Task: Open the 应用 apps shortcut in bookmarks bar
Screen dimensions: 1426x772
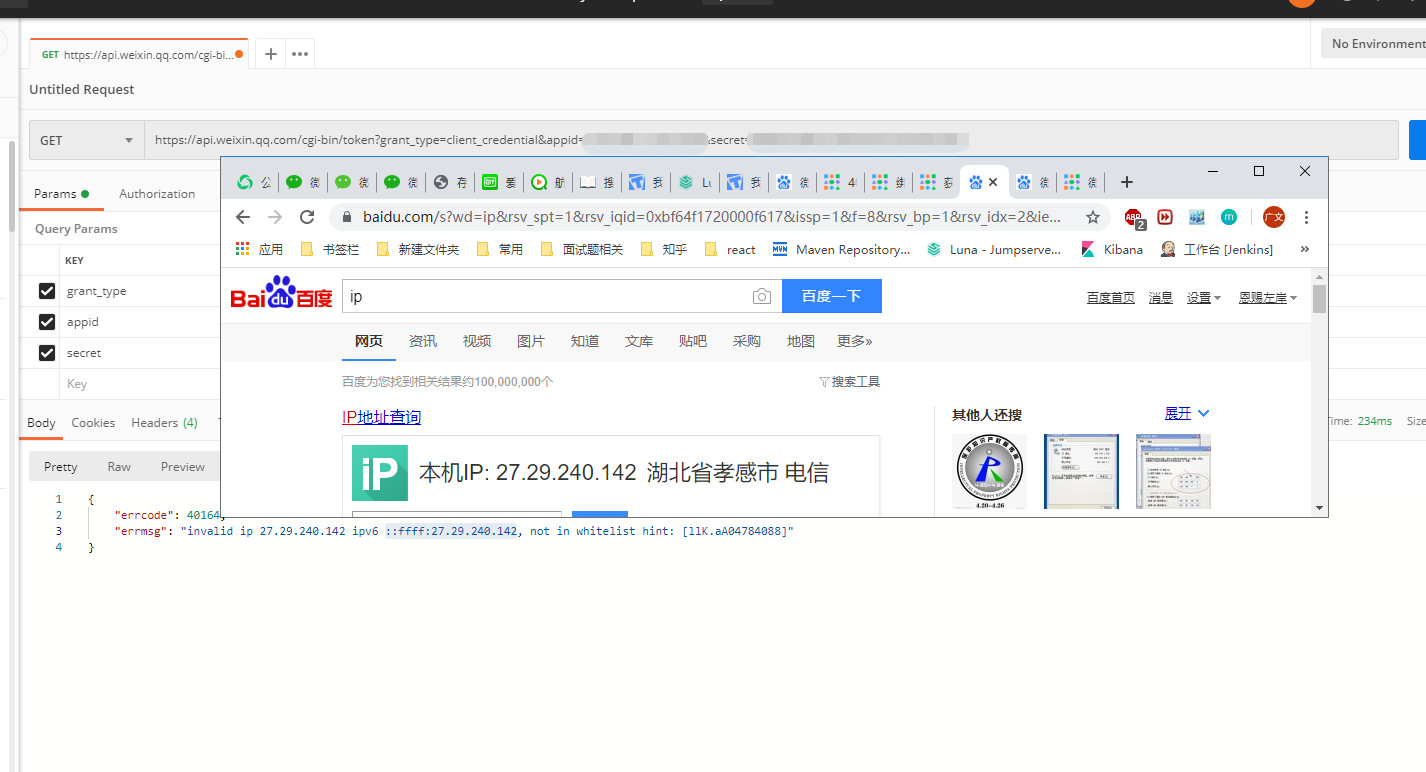Action: pyautogui.click(x=258, y=249)
